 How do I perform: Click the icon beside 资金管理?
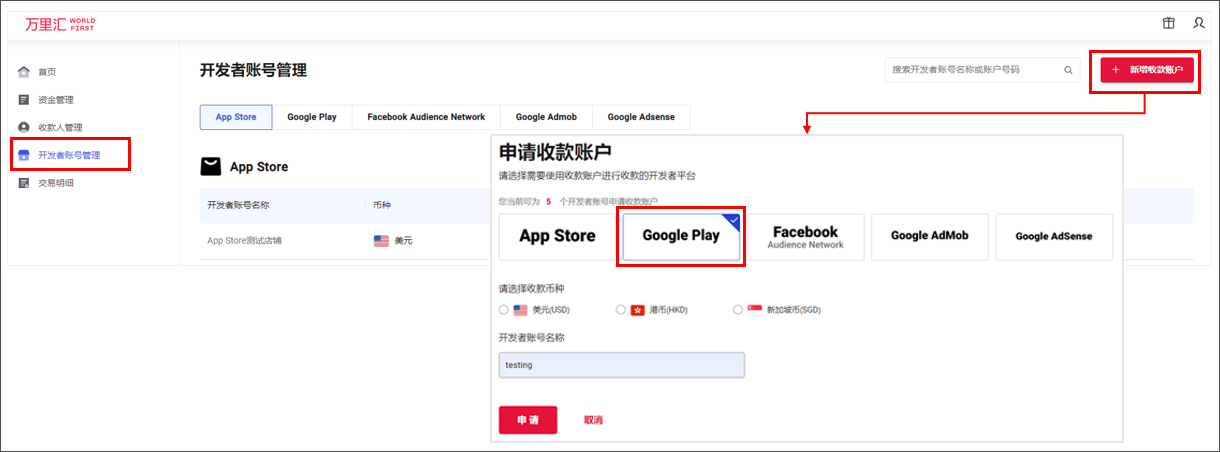pos(24,100)
